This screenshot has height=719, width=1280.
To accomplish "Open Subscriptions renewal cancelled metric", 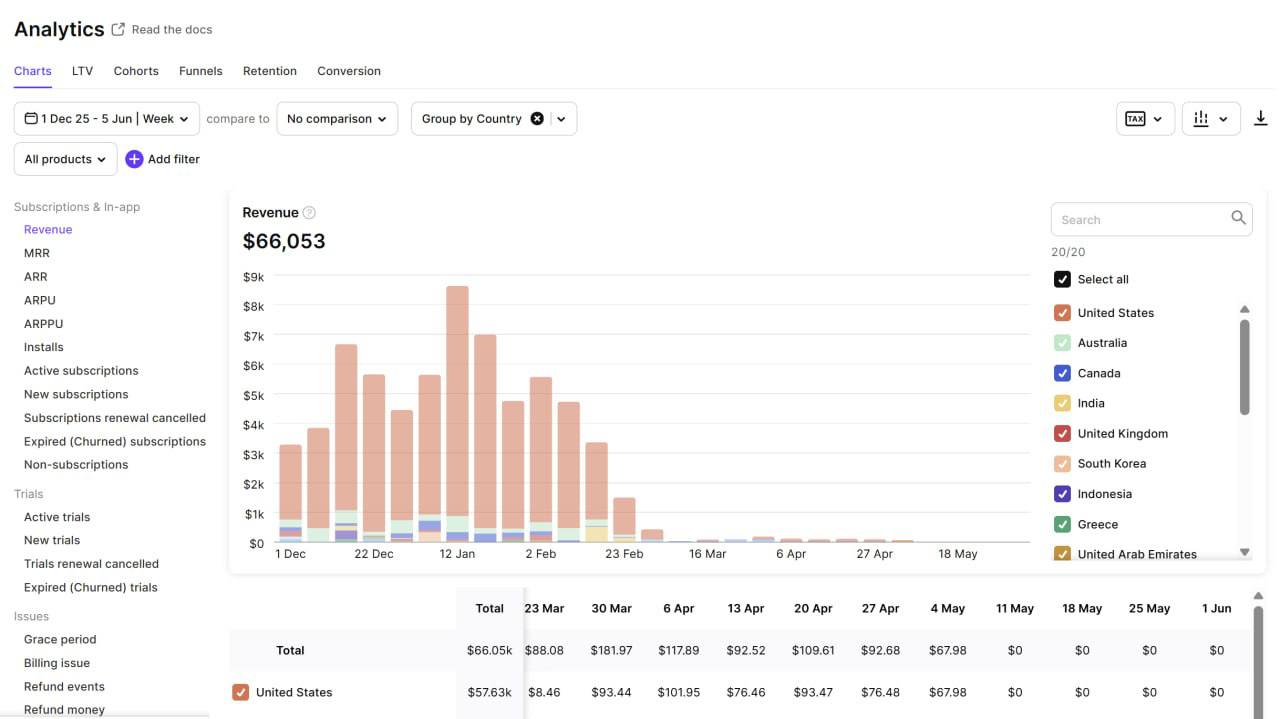I will pyautogui.click(x=115, y=418).
